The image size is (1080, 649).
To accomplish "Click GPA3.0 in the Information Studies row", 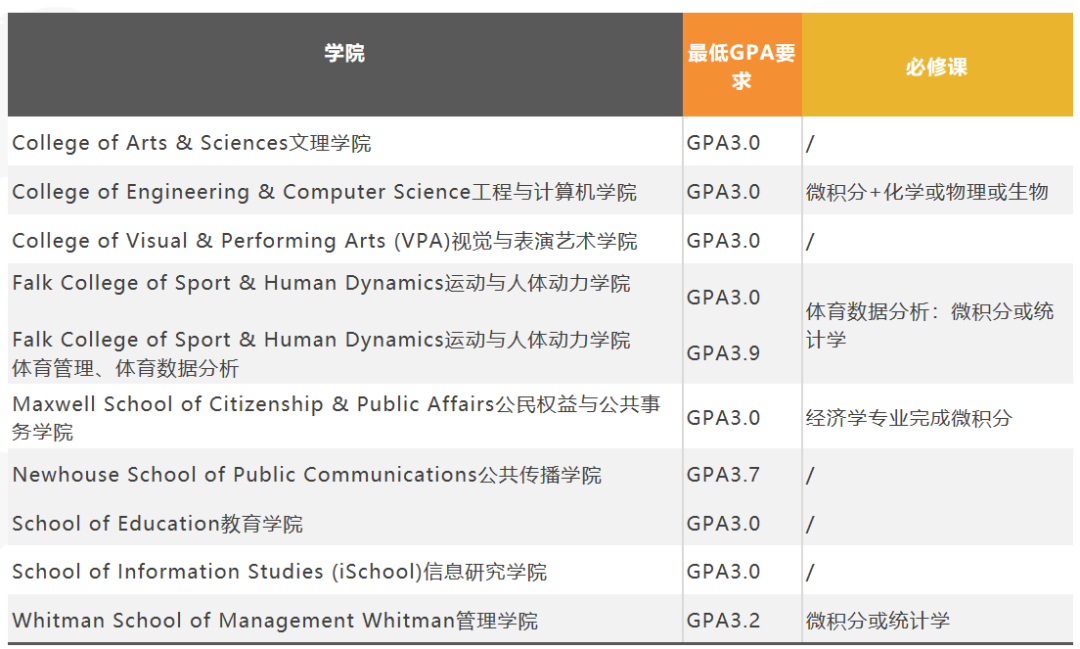I will point(723,572).
